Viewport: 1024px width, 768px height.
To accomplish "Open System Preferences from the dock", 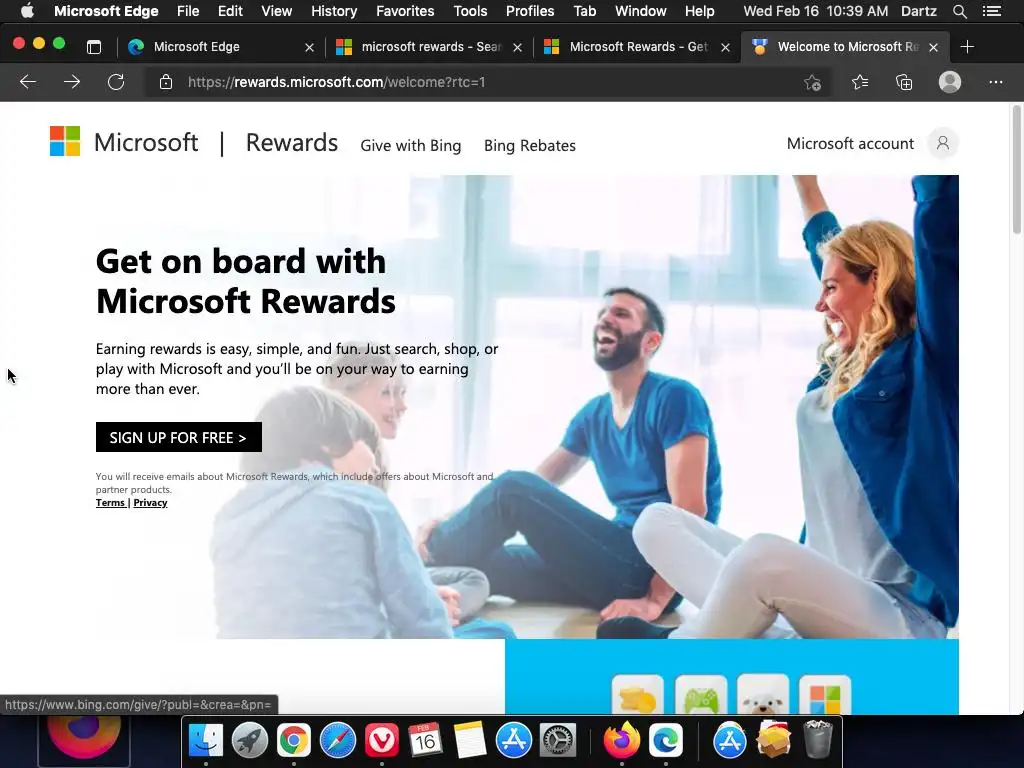I will click(558, 740).
